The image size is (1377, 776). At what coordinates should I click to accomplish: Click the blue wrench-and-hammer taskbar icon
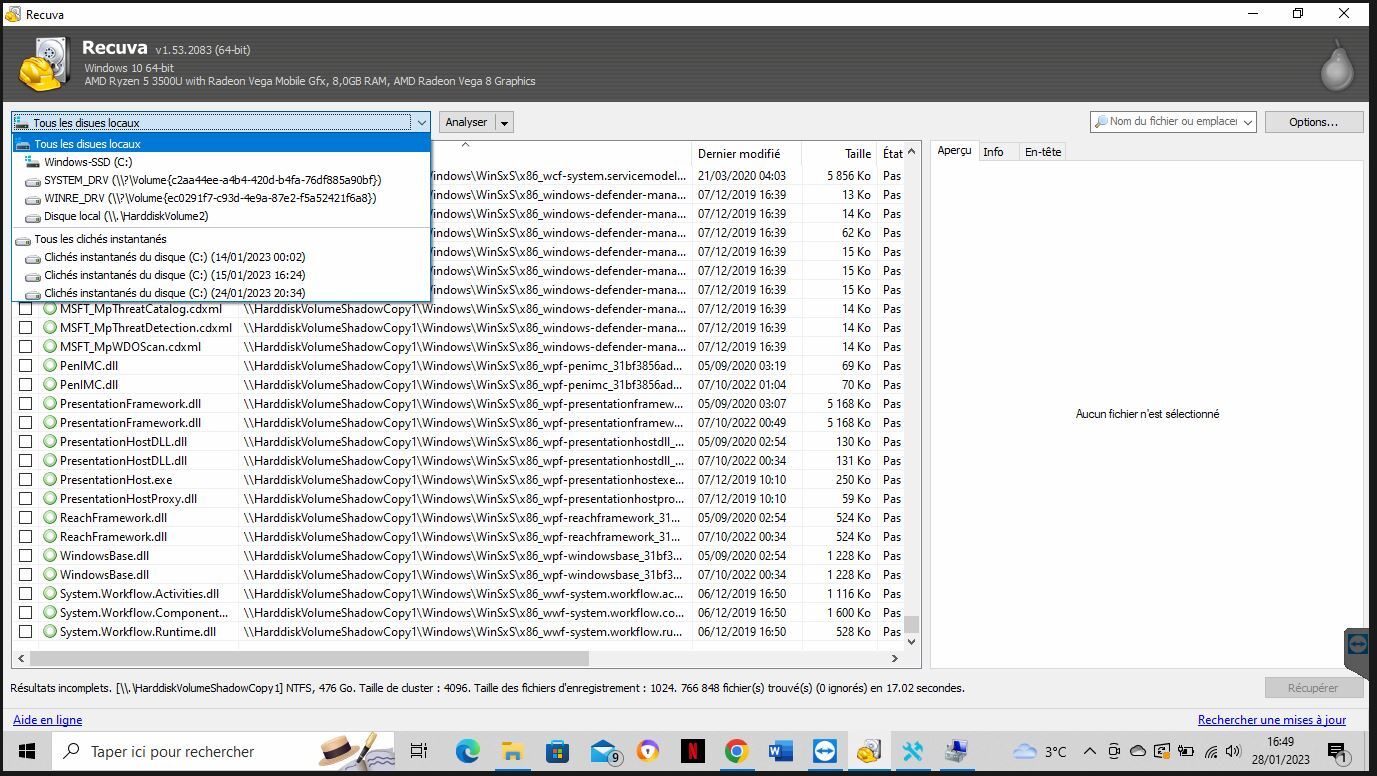click(x=913, y=751)
